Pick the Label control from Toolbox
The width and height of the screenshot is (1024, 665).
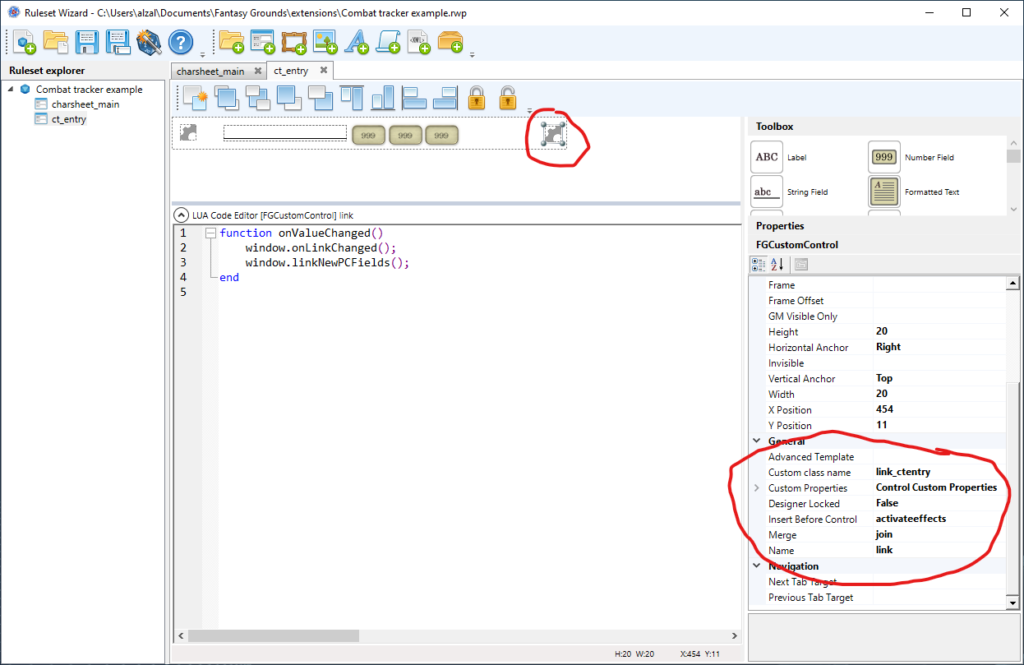(x=766, y=157)
